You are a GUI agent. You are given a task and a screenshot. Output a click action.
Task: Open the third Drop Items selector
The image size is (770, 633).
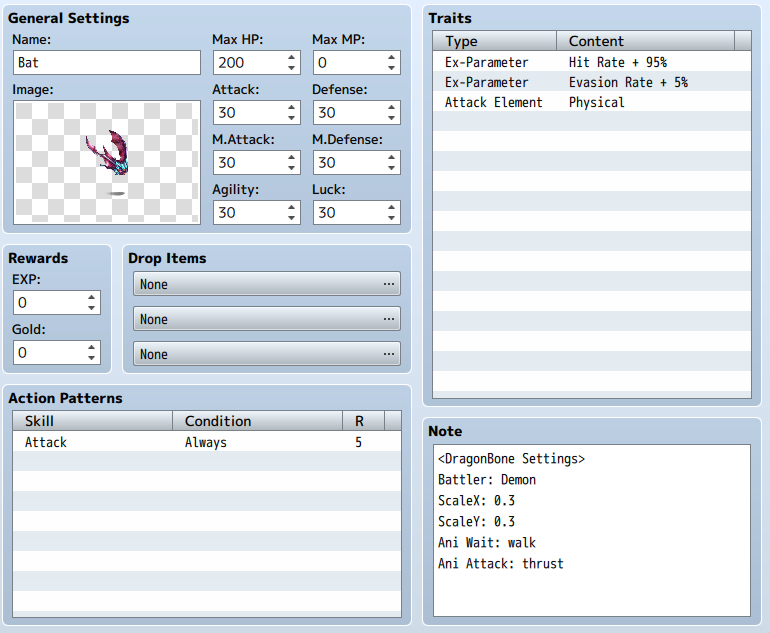pyautogui.click(x=267, y=354)
